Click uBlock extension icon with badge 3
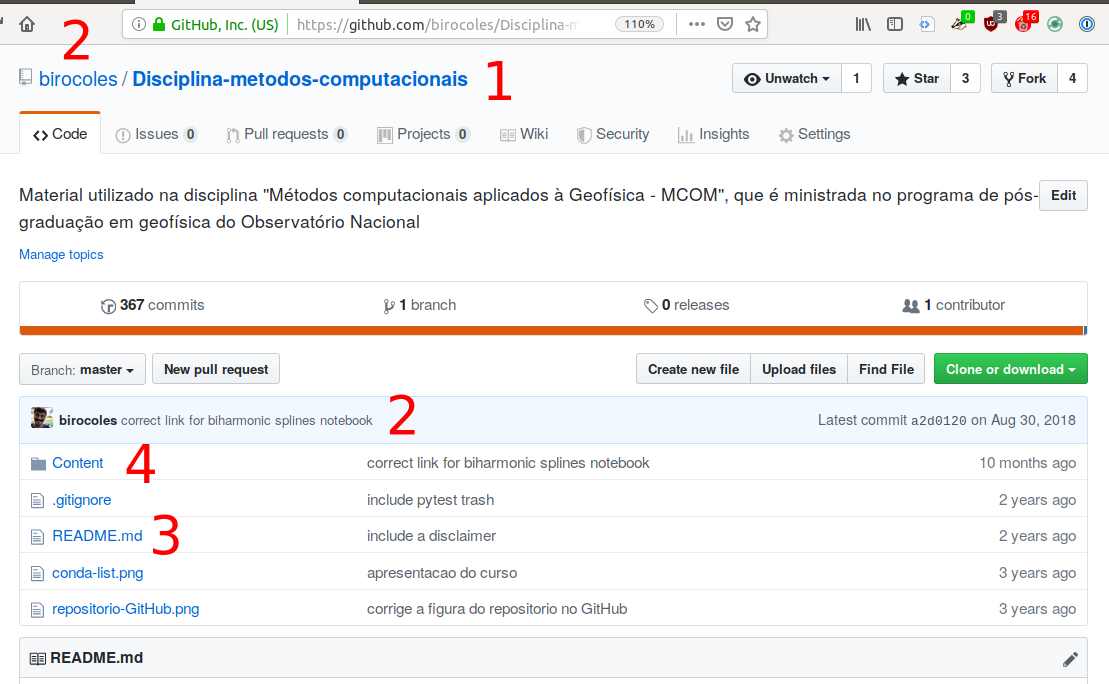 pos(992,23)
